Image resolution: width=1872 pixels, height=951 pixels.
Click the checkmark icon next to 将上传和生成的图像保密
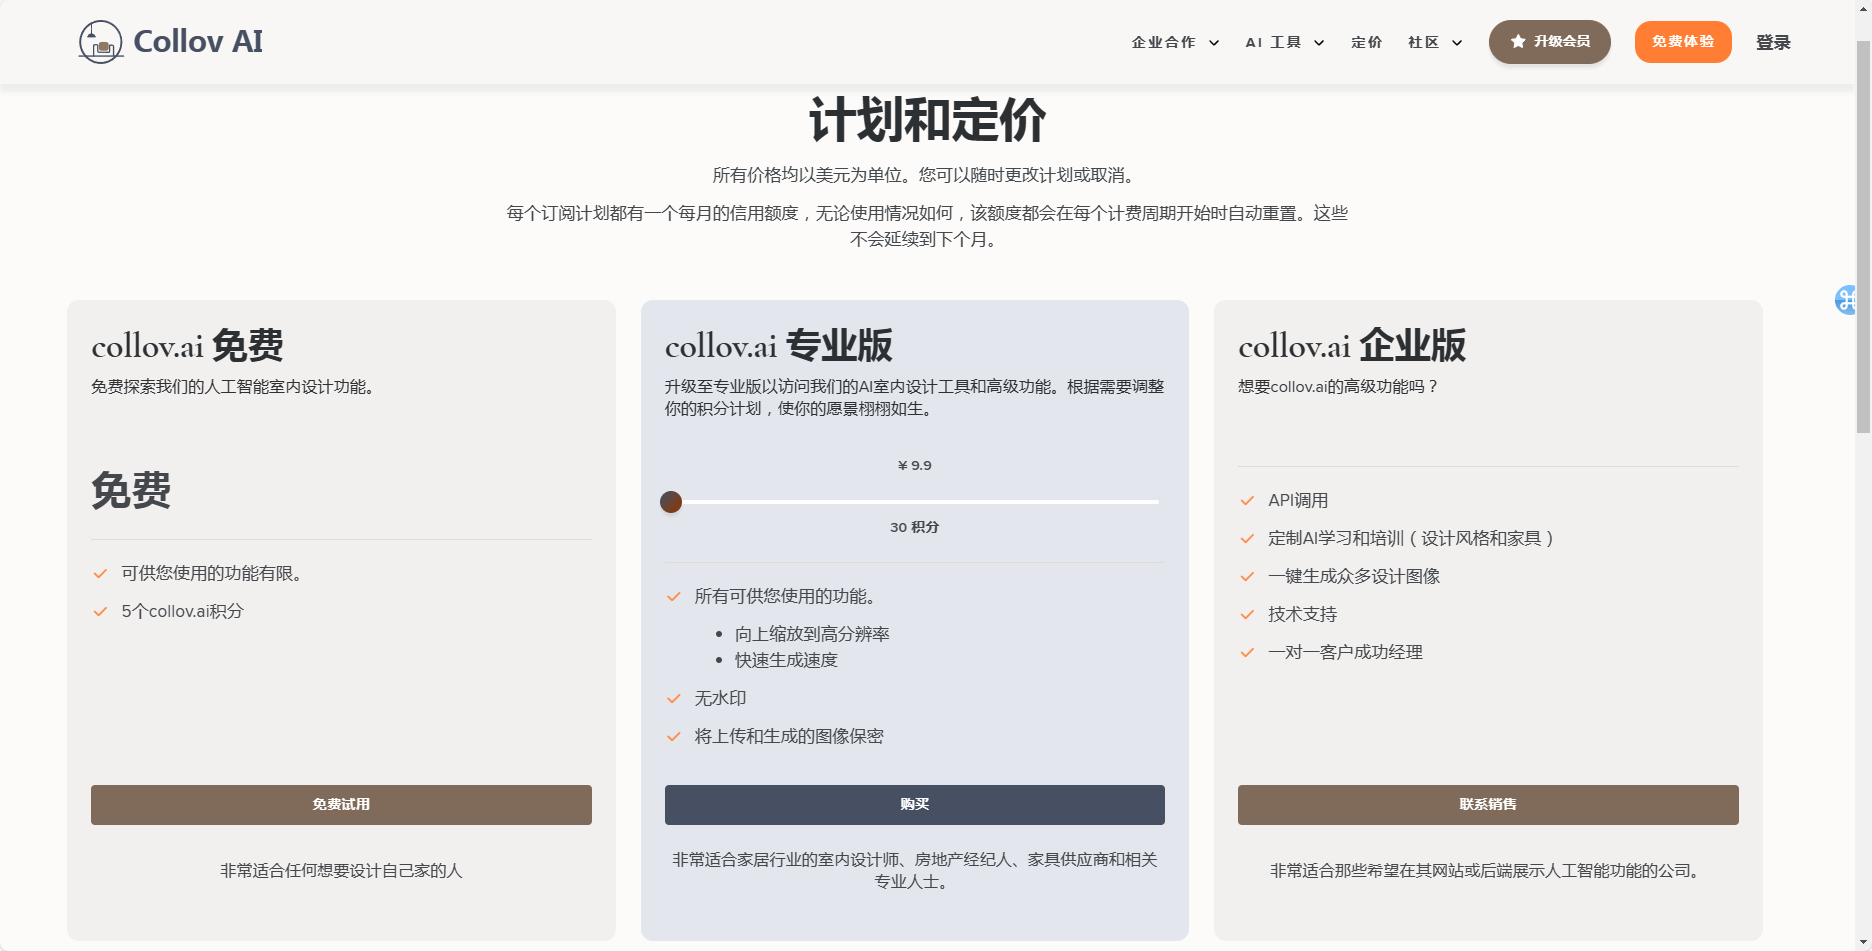point(674,737)
